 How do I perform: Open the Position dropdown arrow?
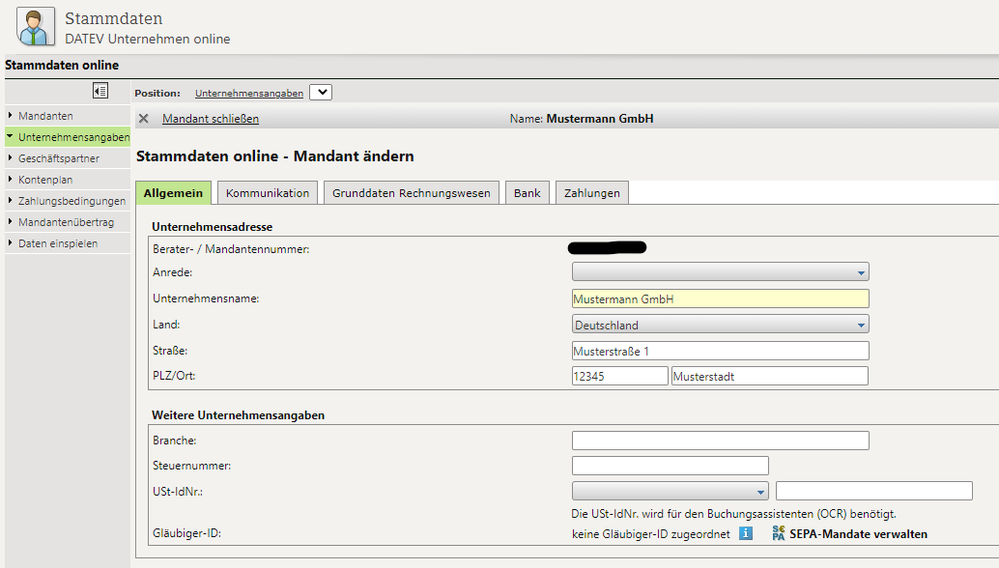click(x=320, y=93)
